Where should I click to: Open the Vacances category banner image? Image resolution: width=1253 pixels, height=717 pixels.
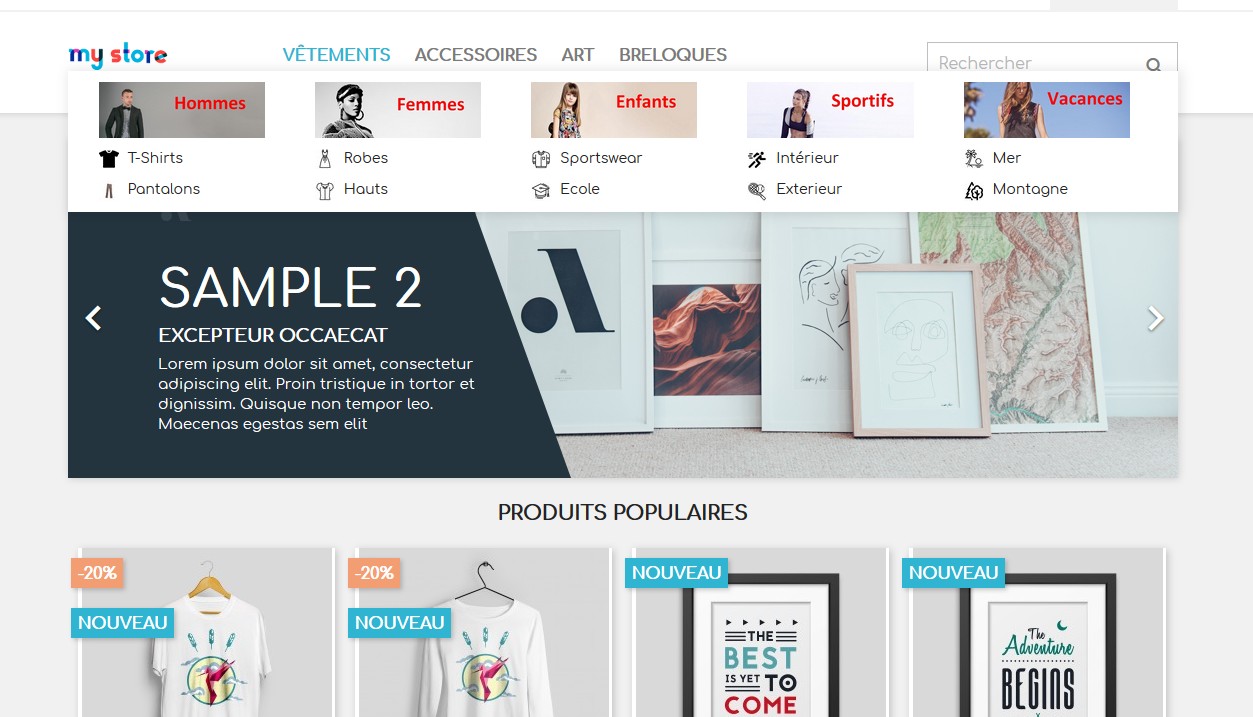point(1047,110)
